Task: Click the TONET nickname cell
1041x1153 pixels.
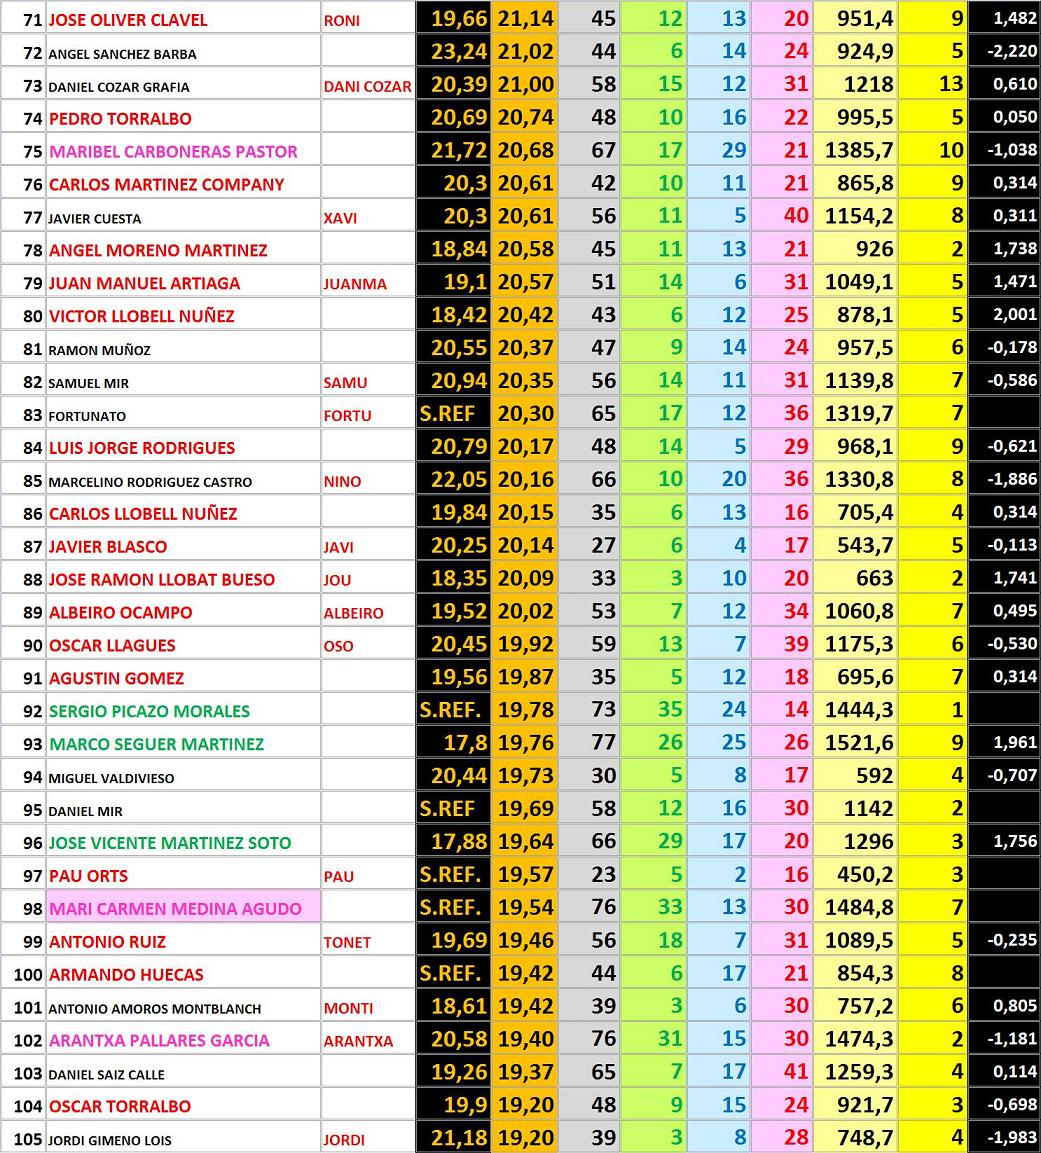Action: pos(367,941)
